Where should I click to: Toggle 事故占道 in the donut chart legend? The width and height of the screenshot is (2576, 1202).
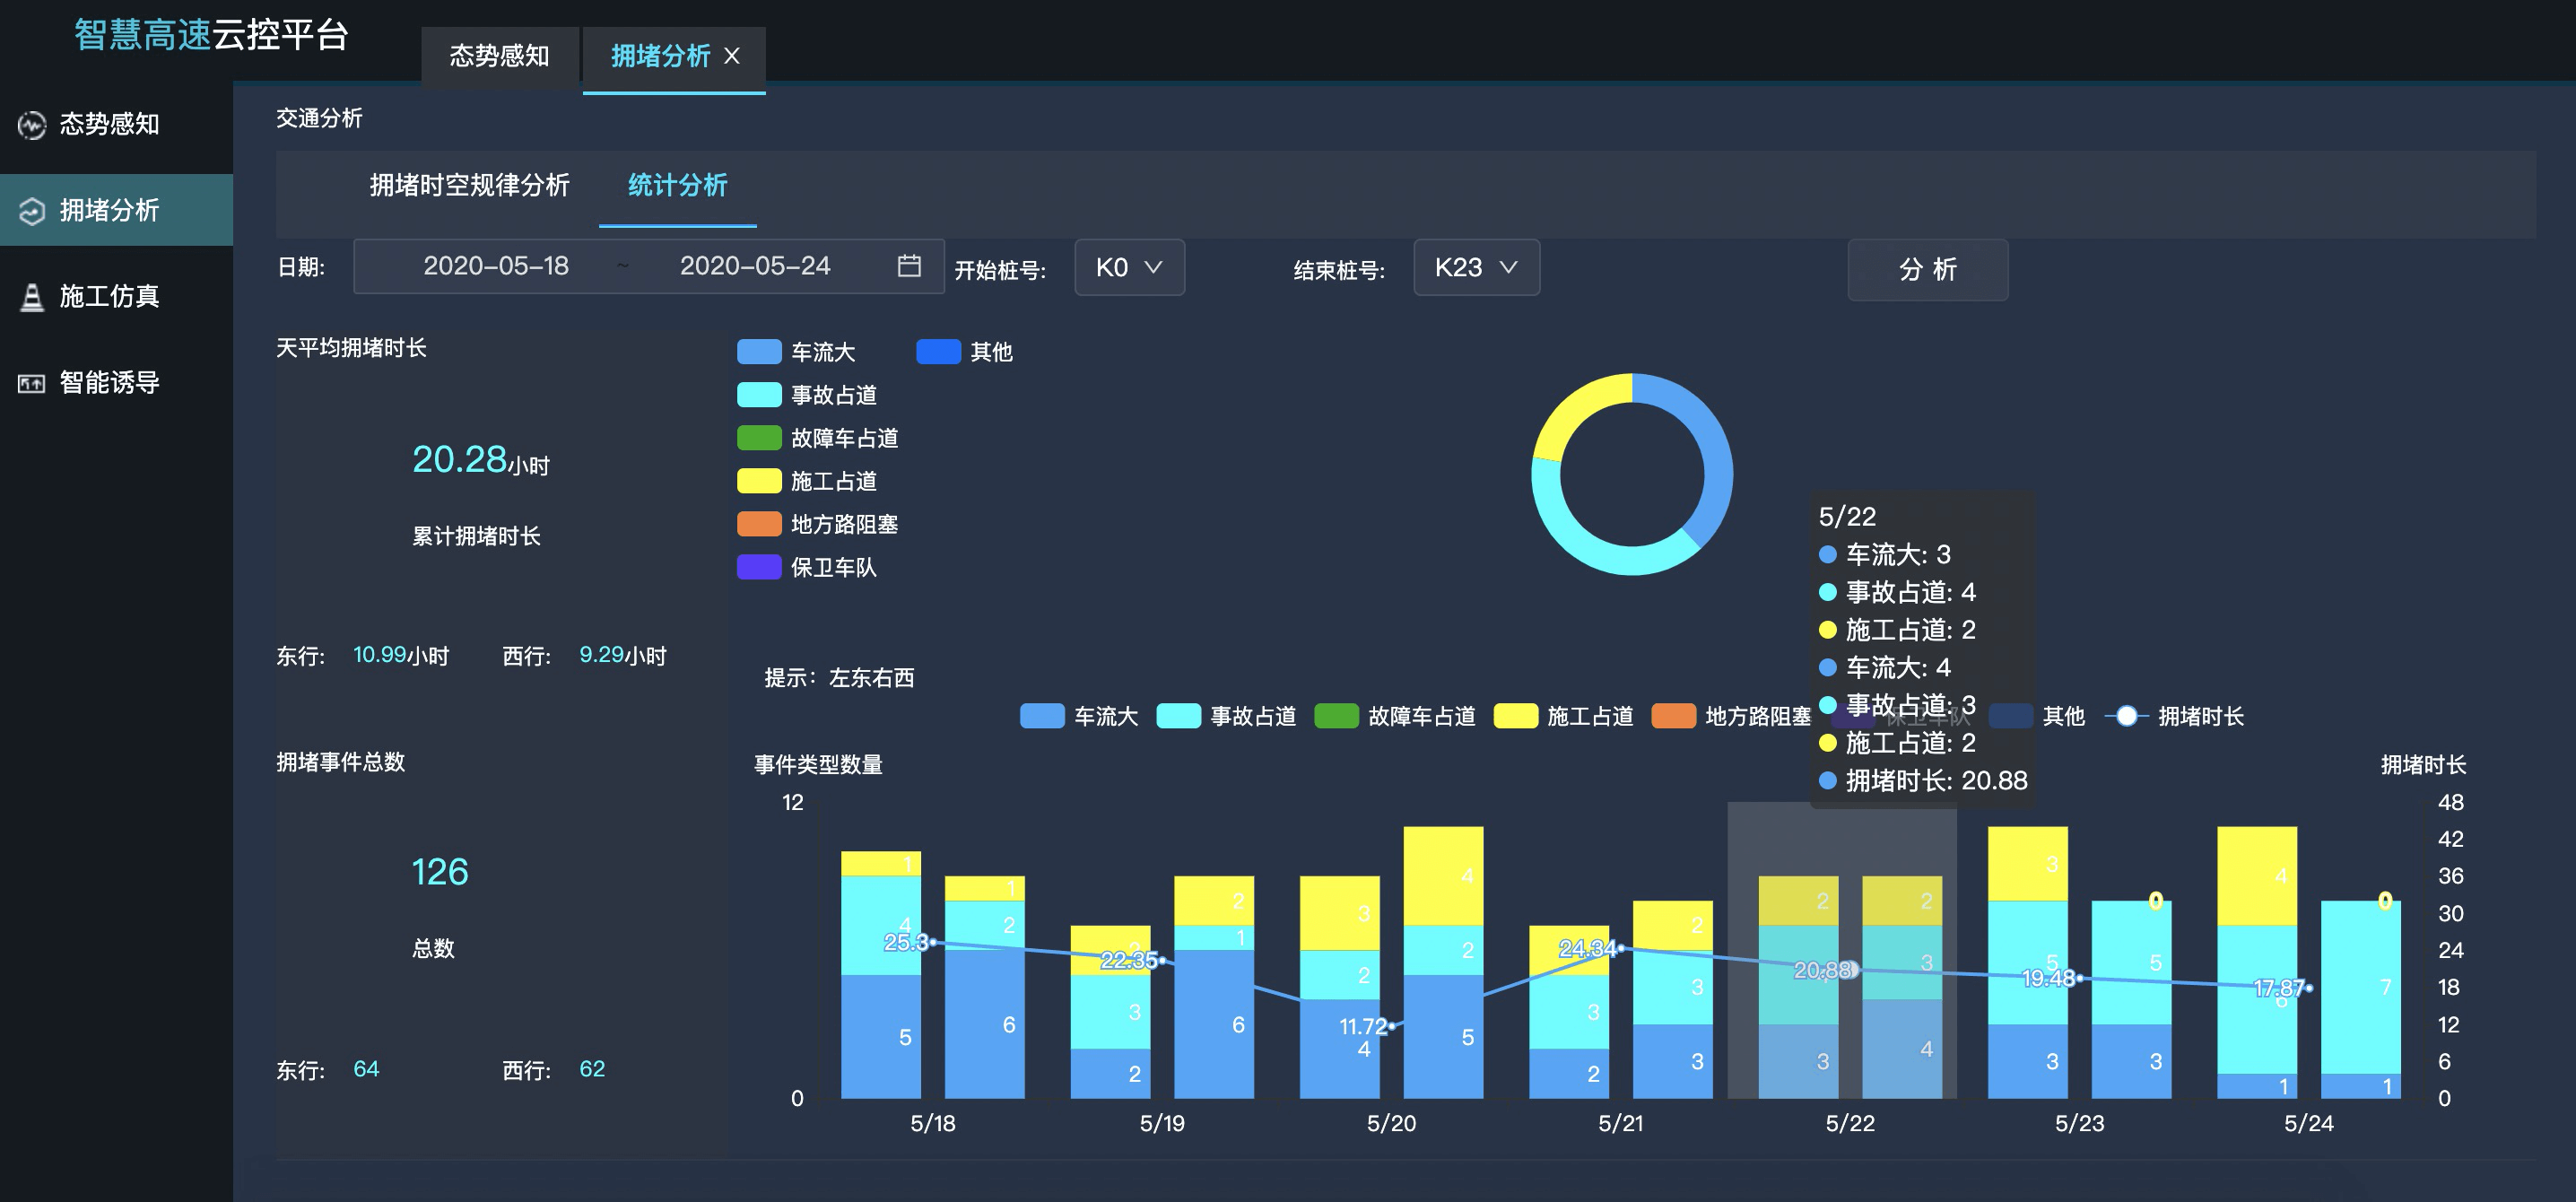(x=806, y=395)
